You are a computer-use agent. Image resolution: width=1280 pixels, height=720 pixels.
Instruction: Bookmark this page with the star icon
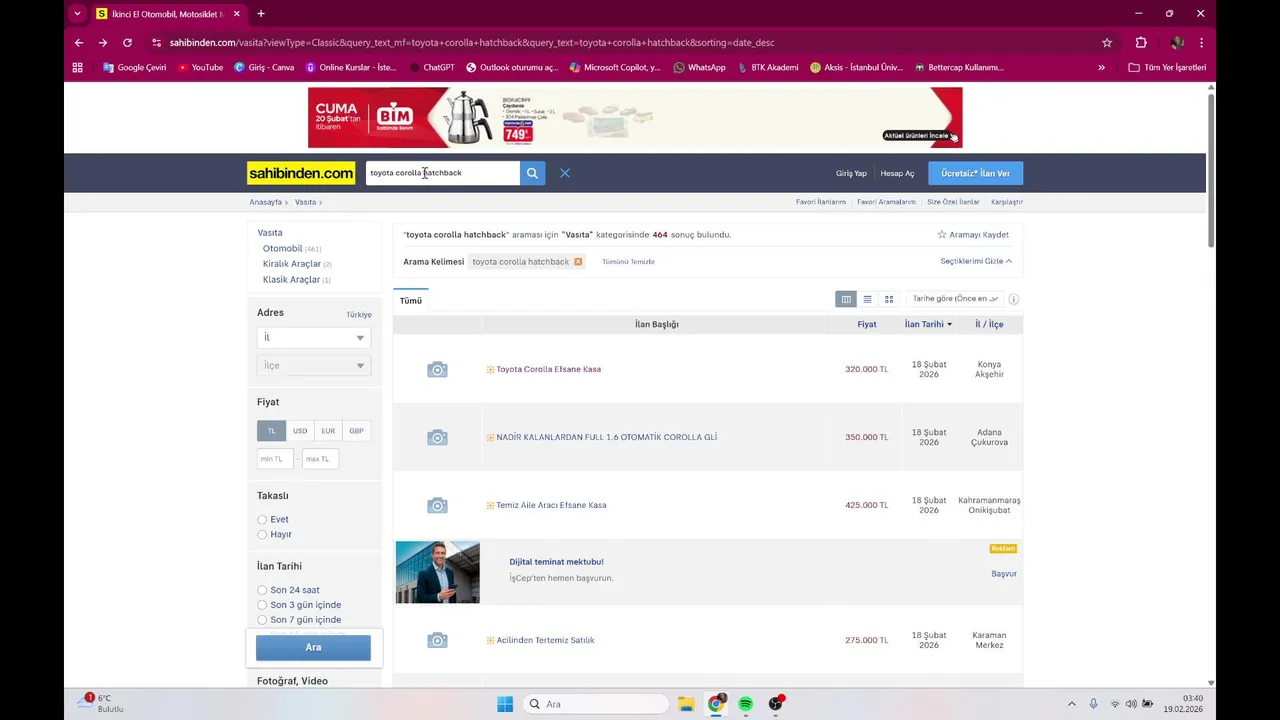pos(1107,43)
